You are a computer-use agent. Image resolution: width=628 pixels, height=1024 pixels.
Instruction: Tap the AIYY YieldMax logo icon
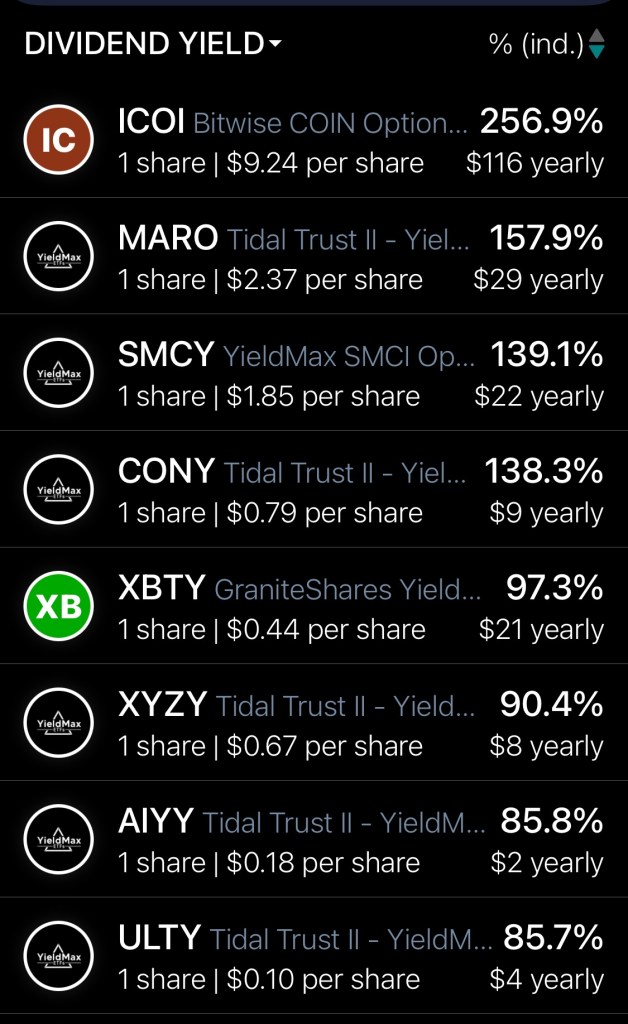(x=58, y=840)
